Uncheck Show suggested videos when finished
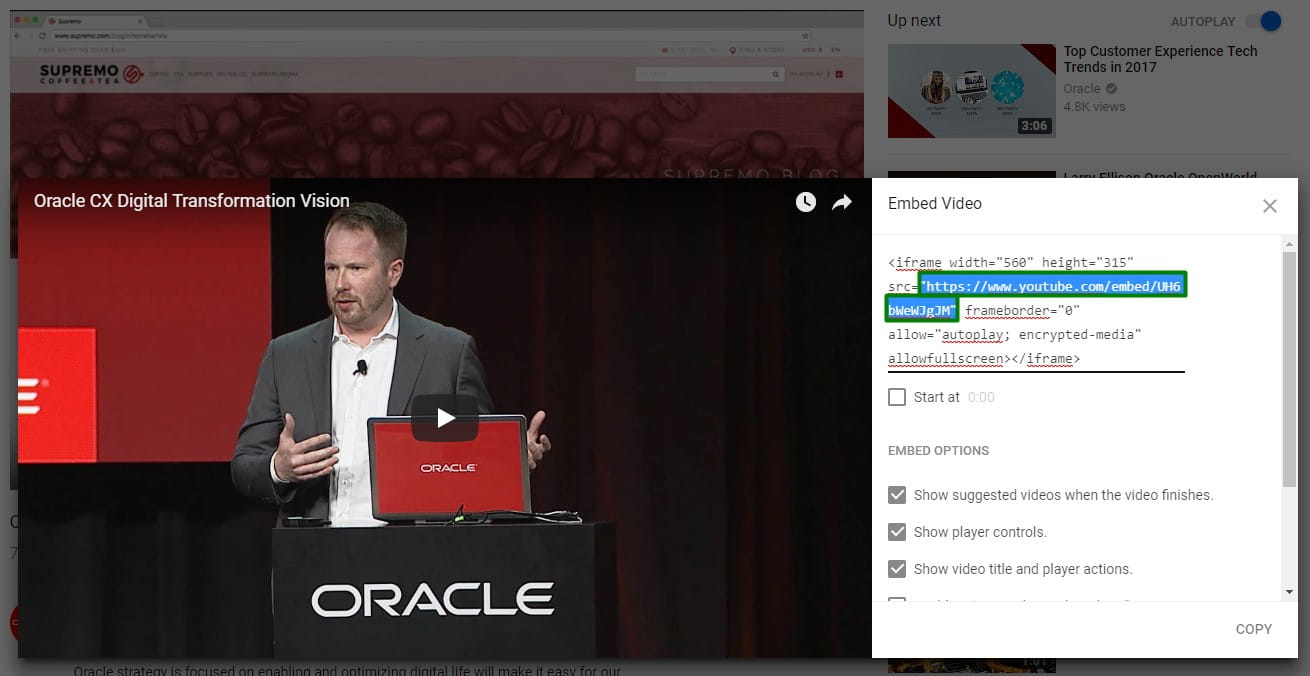The image size is (1310, 676). tap(897, 495)
